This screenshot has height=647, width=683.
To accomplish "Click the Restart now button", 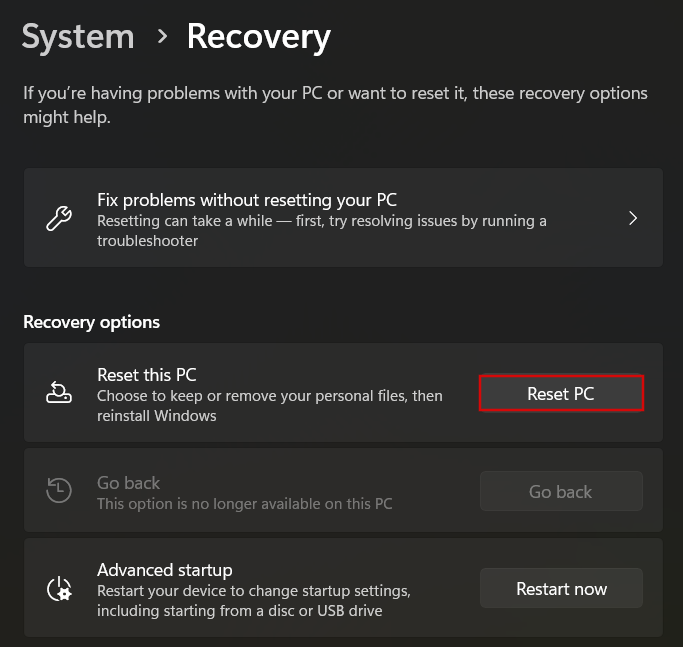I will [561, 589].
